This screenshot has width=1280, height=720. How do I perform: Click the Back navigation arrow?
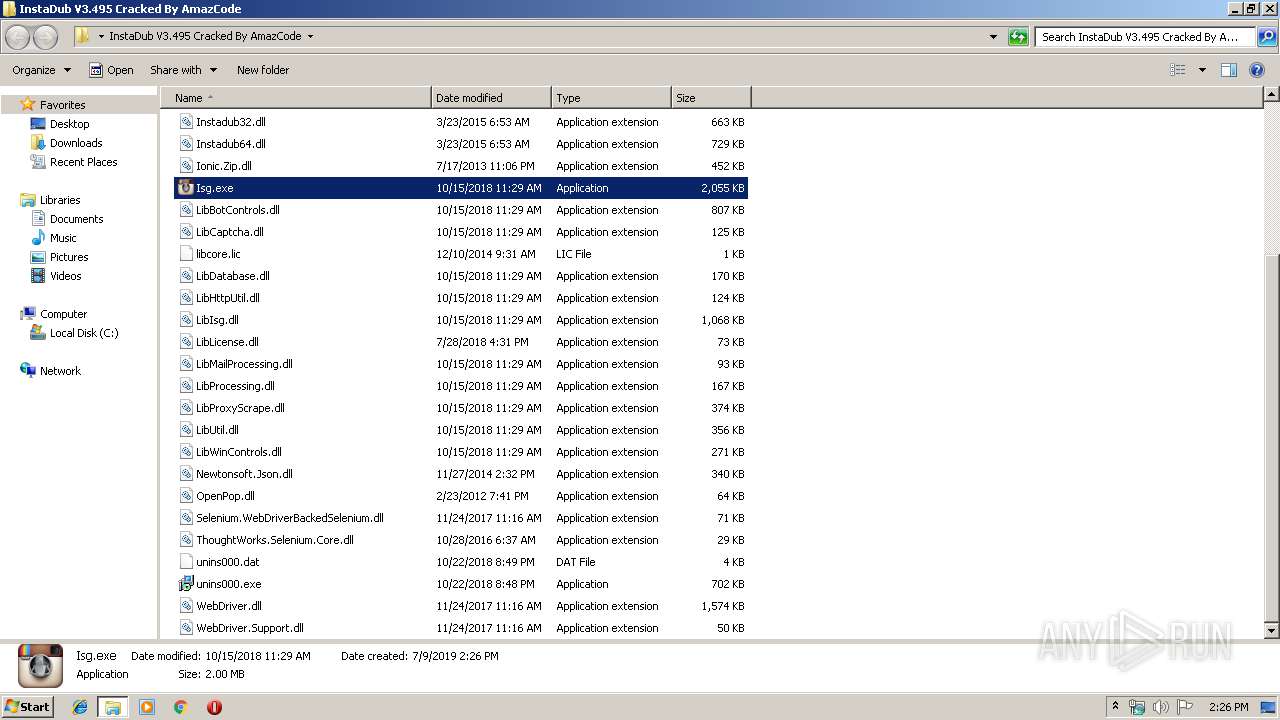(18, 37)
